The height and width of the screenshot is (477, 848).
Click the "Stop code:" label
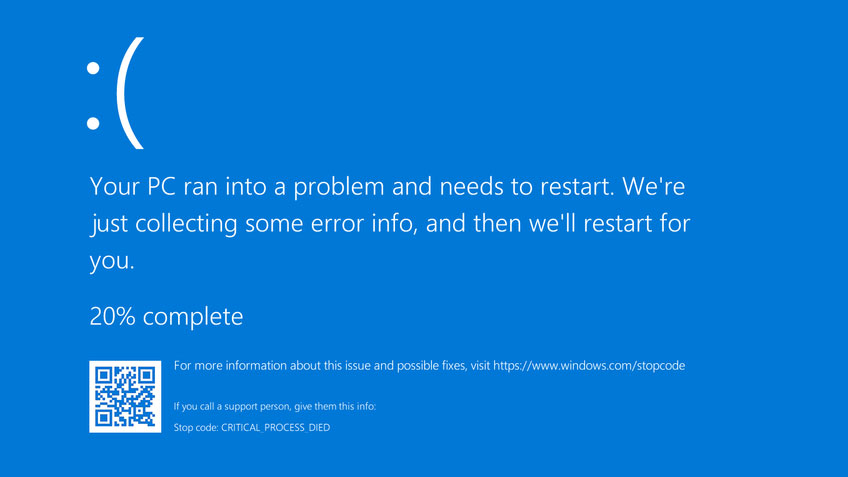(x=196, y=427)
